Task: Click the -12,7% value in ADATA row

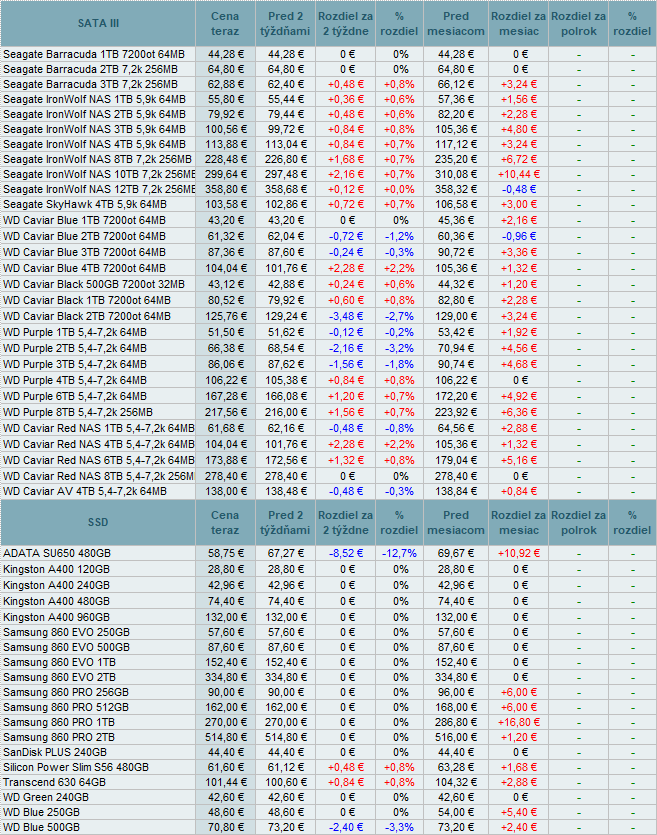Action: [x=399, y=553]
